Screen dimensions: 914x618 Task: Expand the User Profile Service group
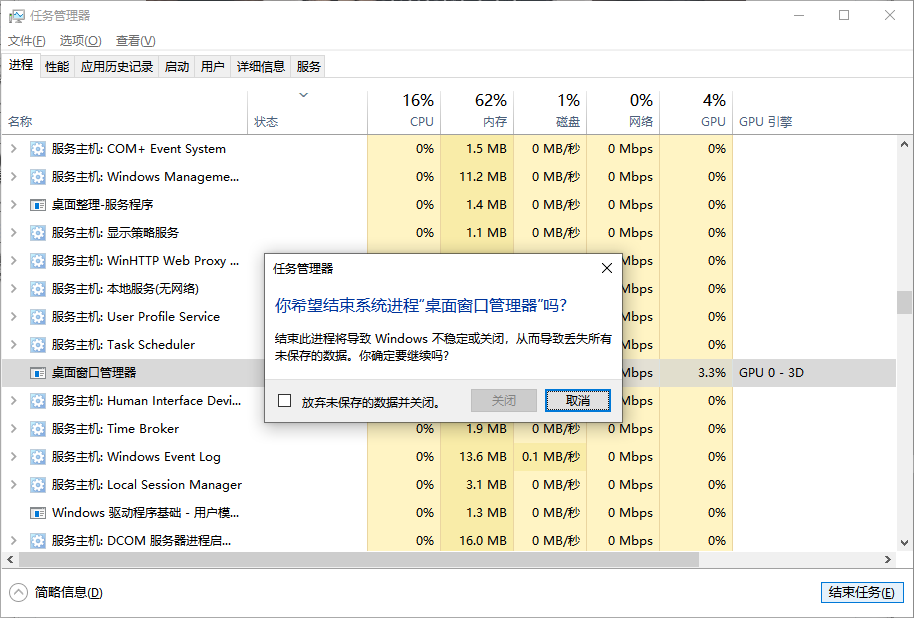(x=13, y=317)
